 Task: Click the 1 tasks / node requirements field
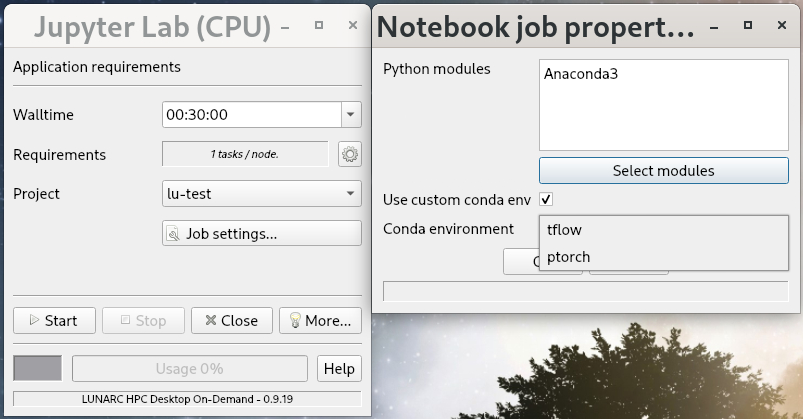245,154
